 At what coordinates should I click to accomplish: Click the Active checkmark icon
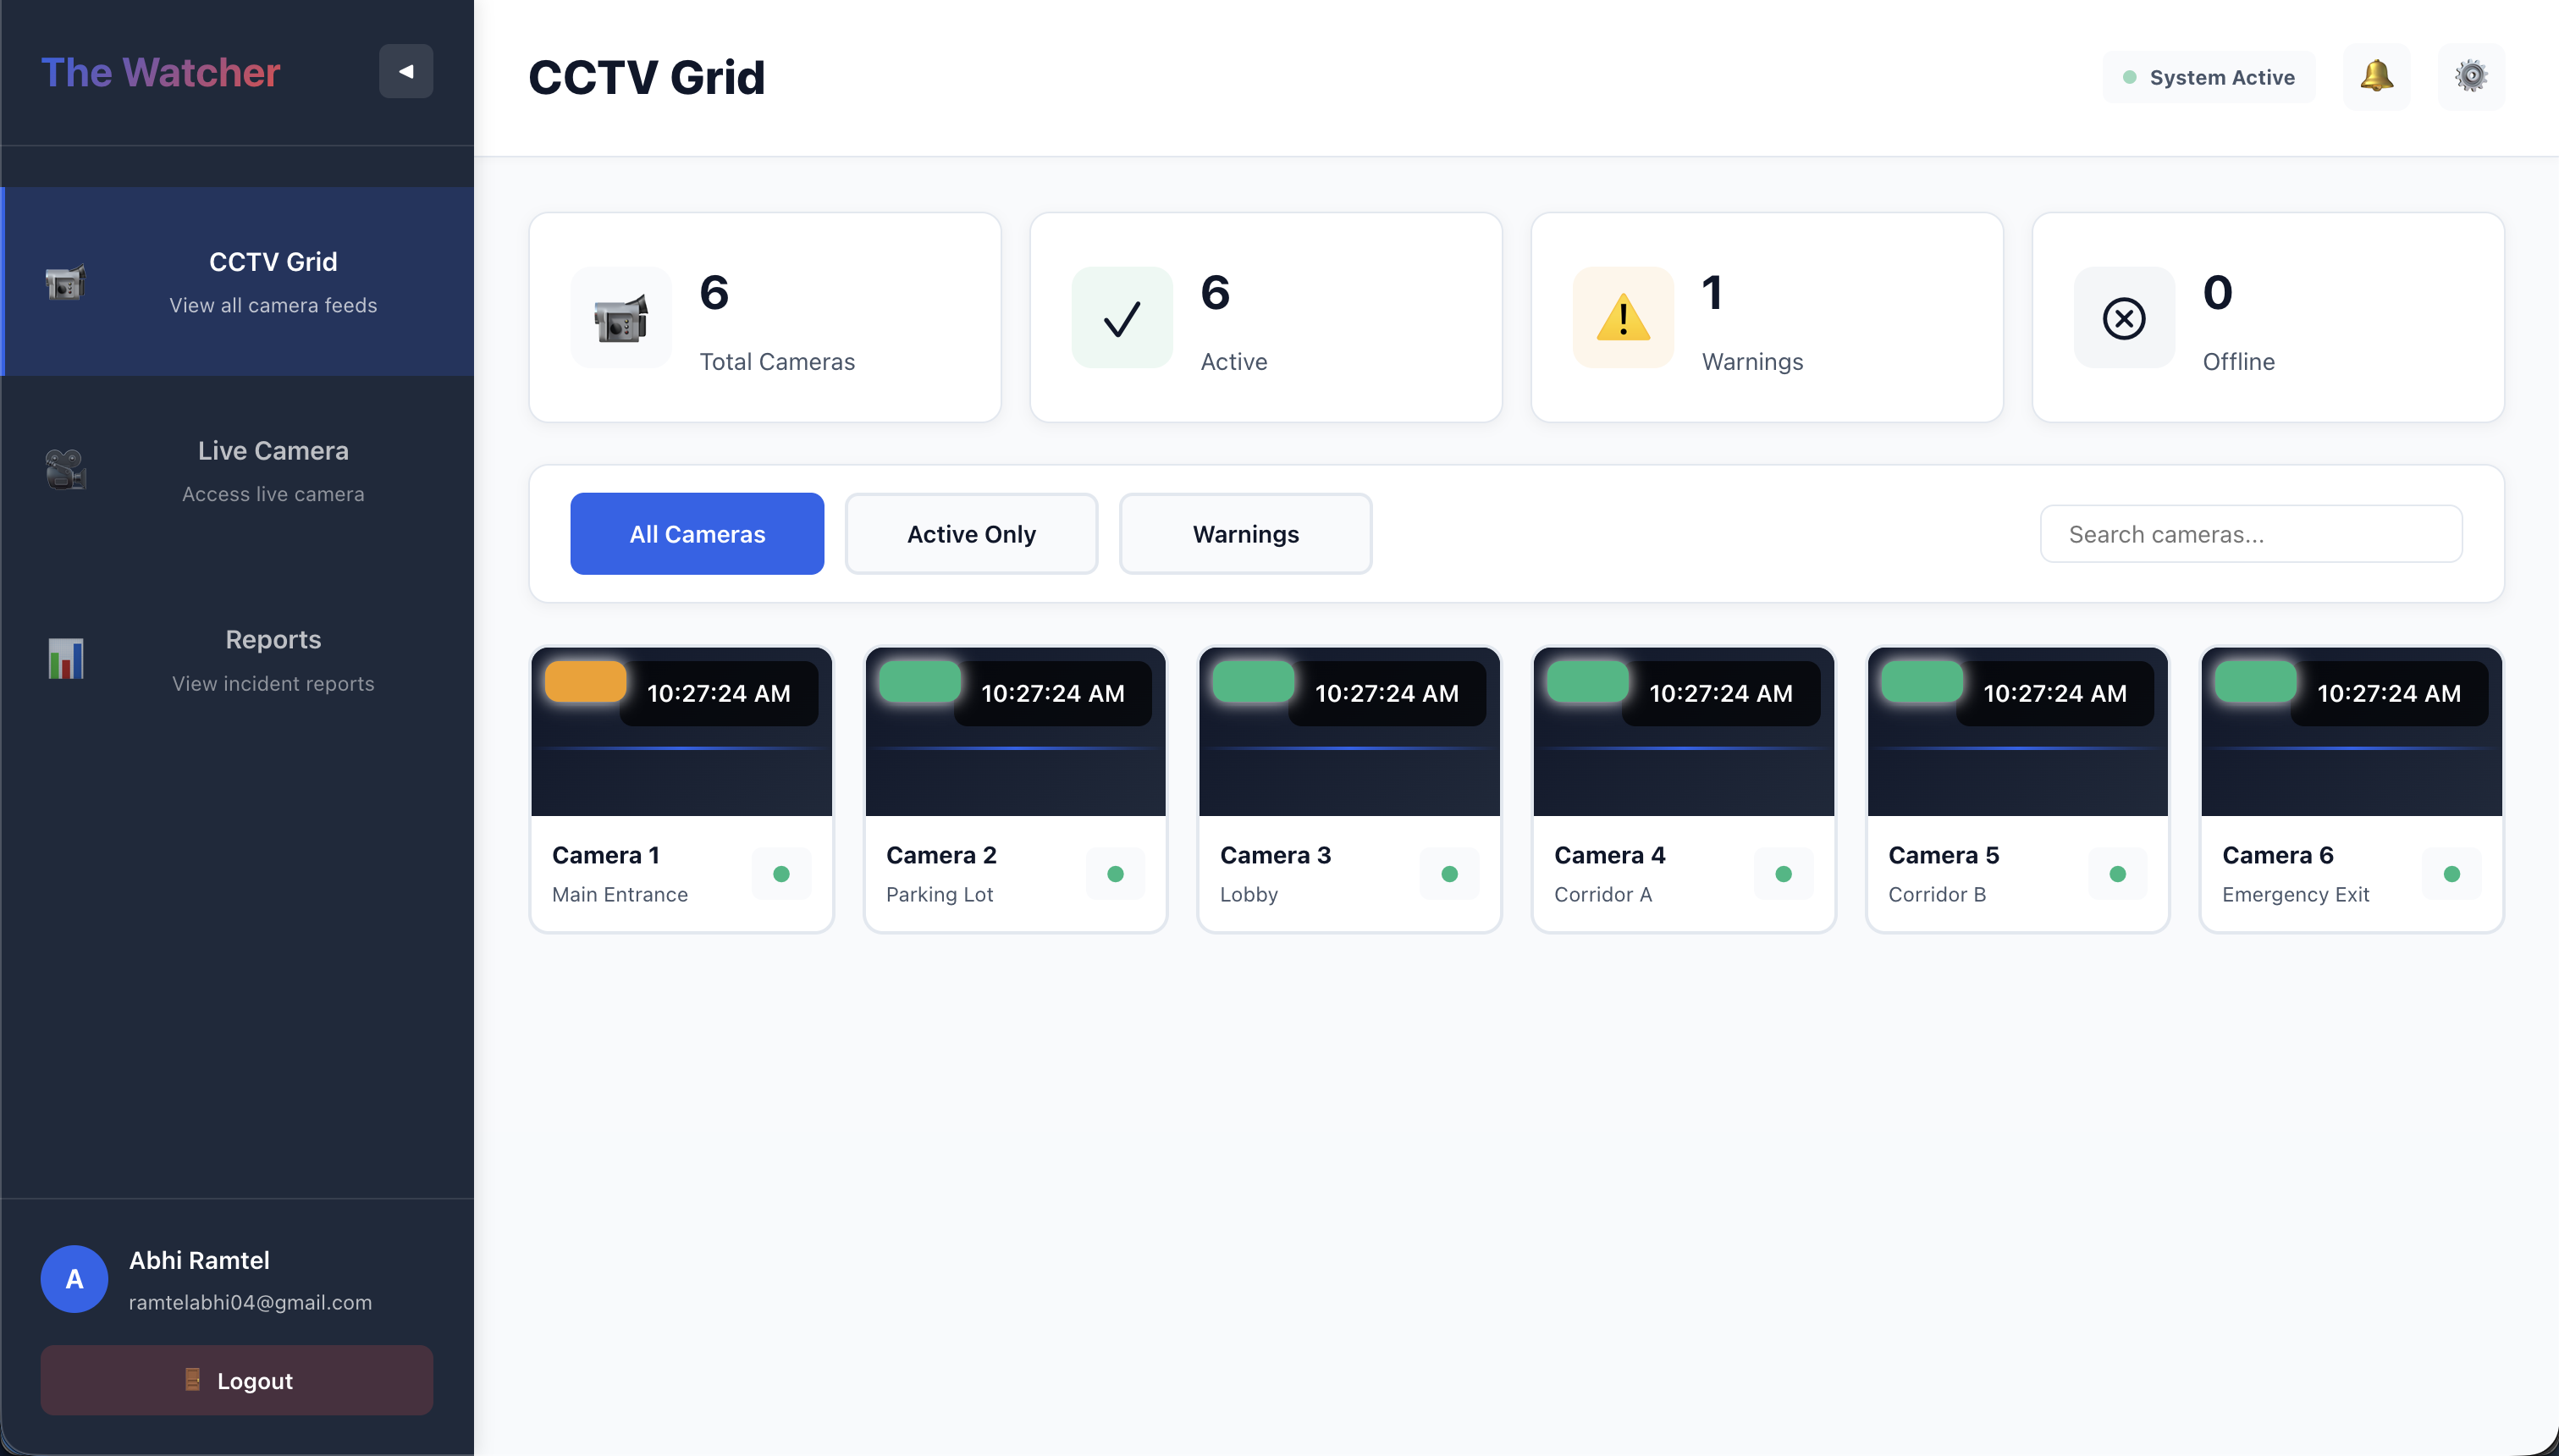pyautogui.click(x=1121, y=318)
